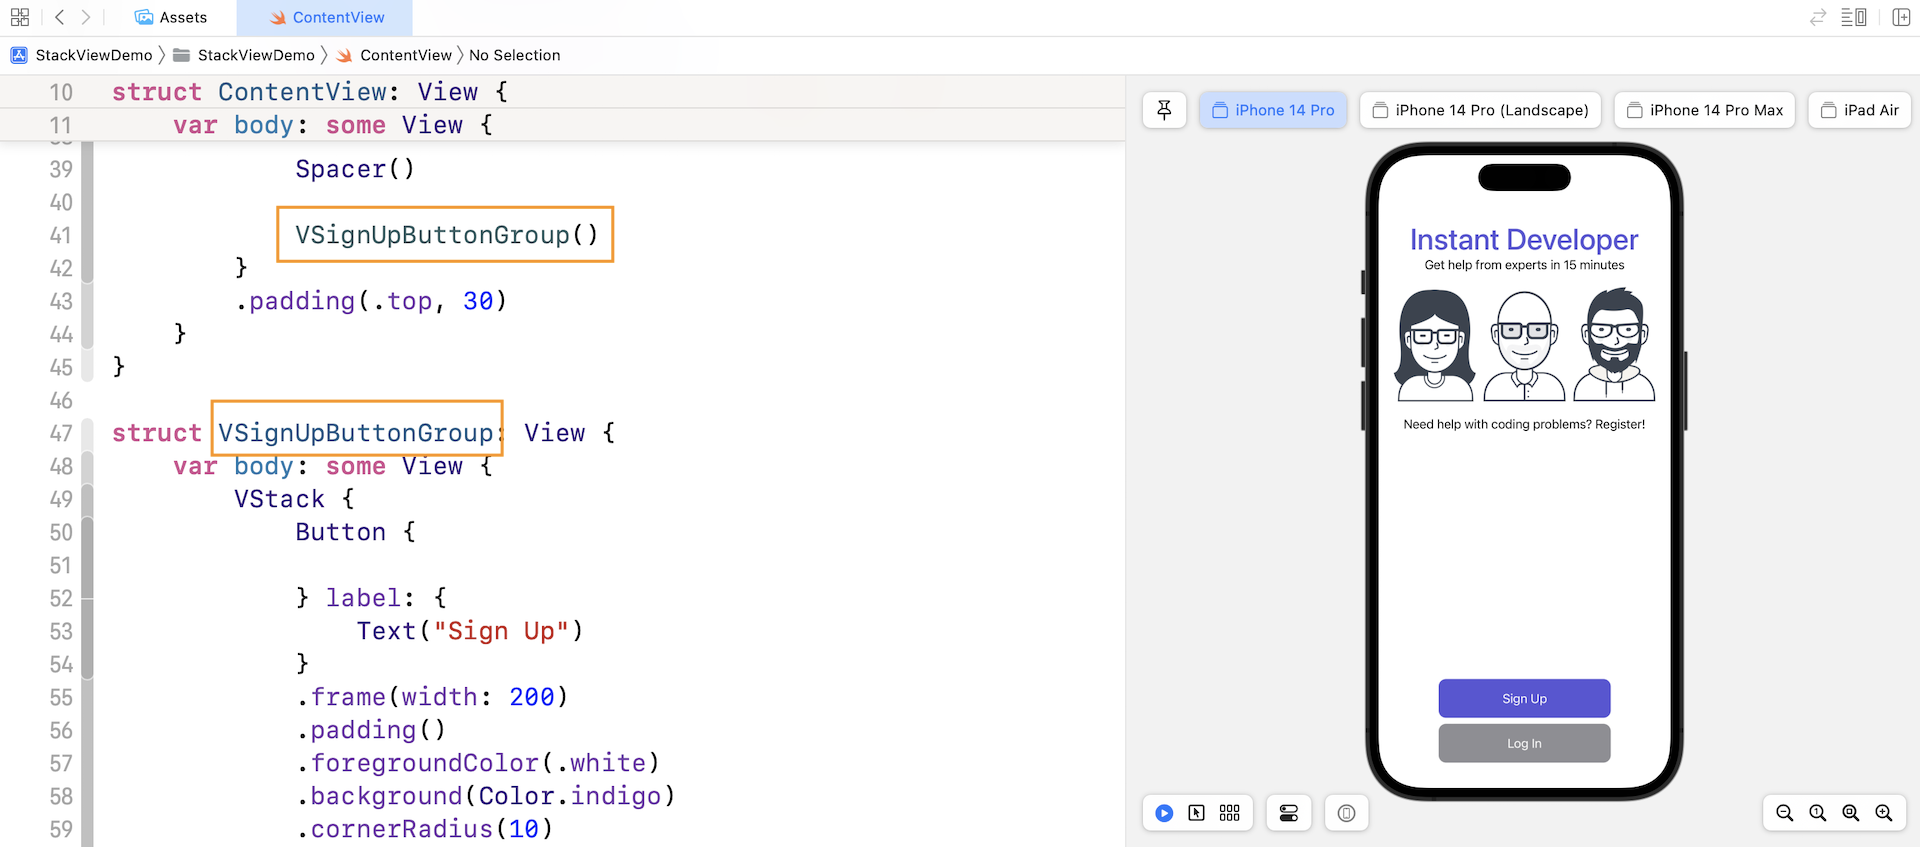Open the No Selection breadcrumb menu
This screenshot has width=1920, height=847.
click(514, 55)
